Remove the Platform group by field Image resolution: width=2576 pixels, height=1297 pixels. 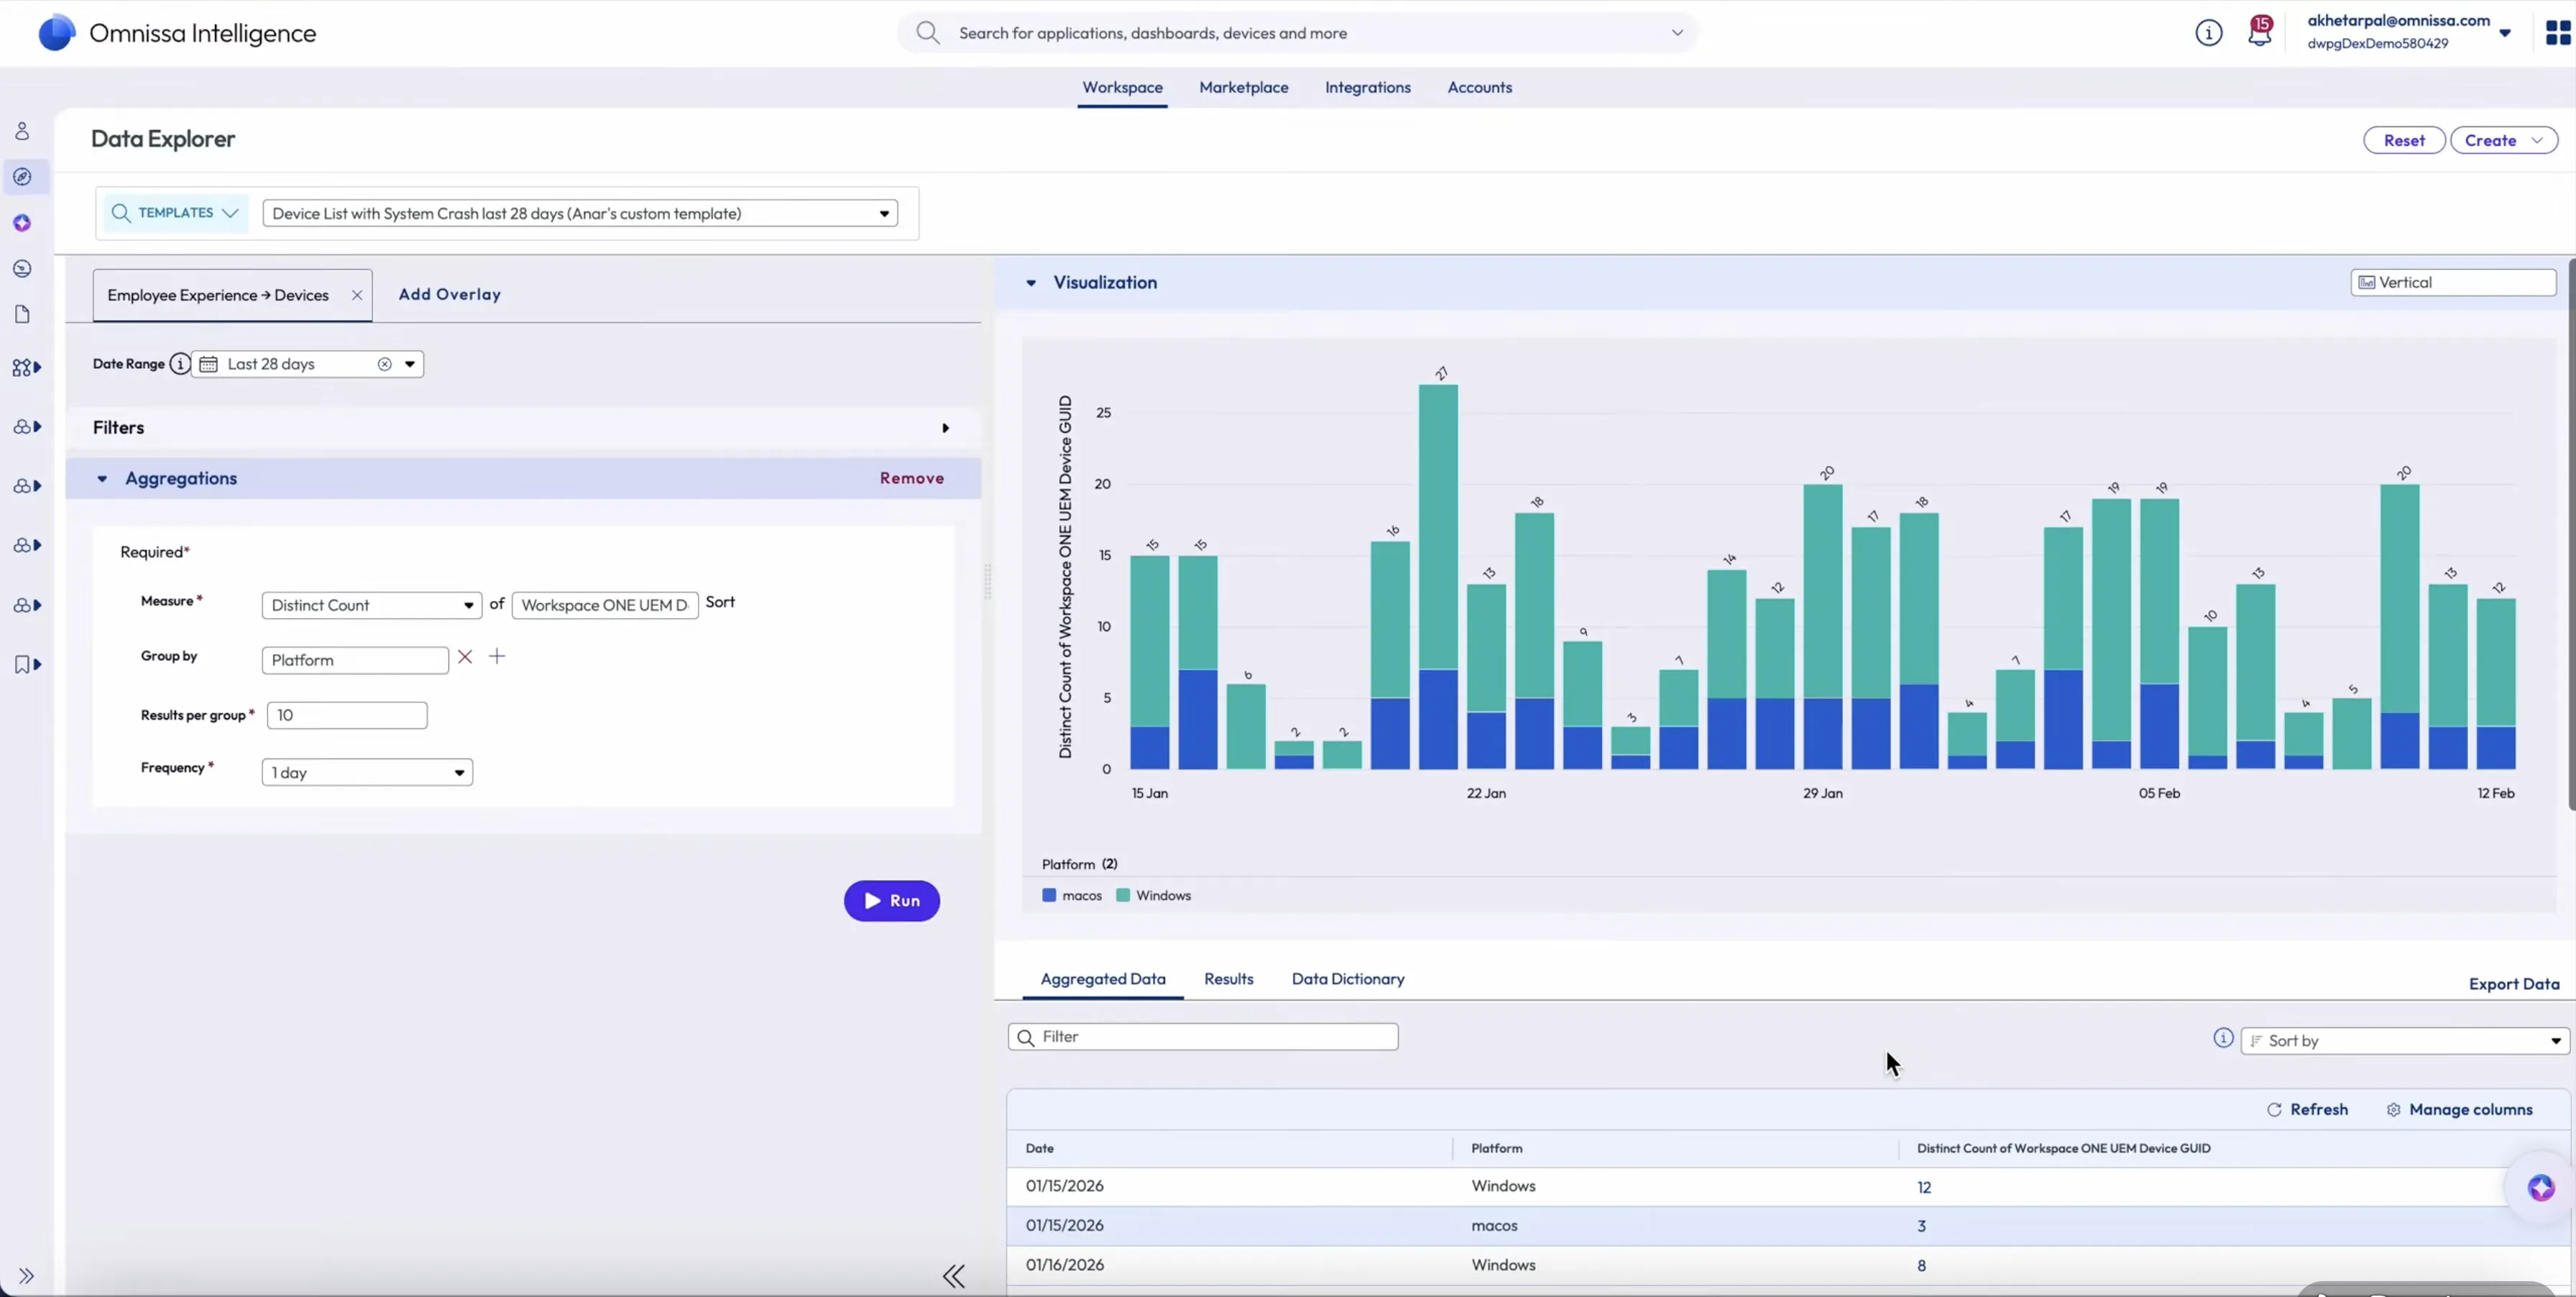[x=465, y=657]
